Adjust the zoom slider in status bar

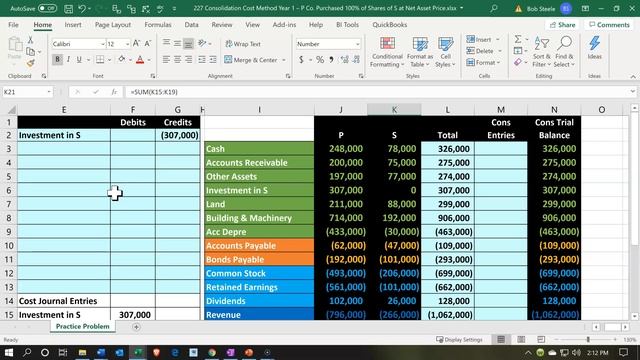tap(588, 340)
